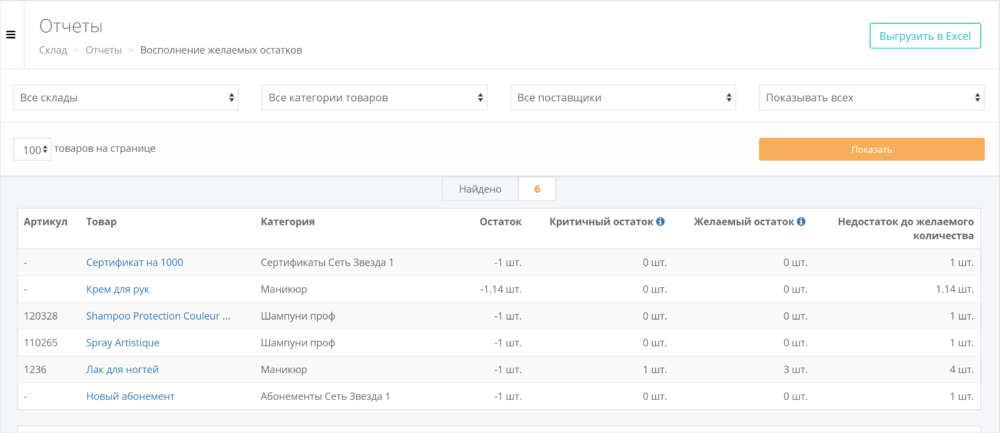The image size is (1000, 433).
Task: Open product Spray Artistique
Action: [122, 342]
